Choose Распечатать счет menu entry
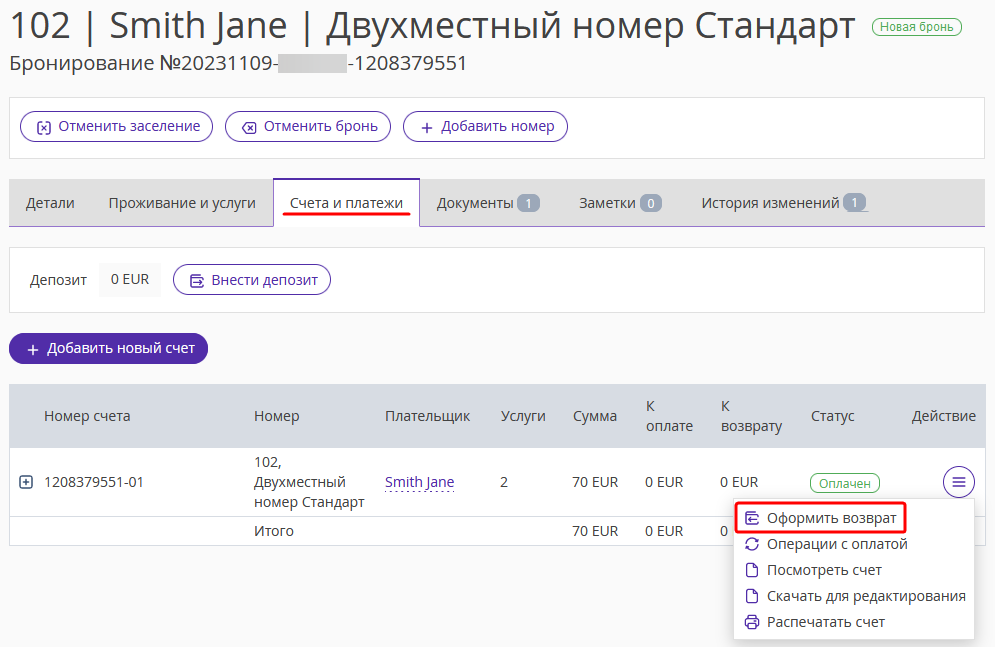The image size is (995, 647). [815, 622]
